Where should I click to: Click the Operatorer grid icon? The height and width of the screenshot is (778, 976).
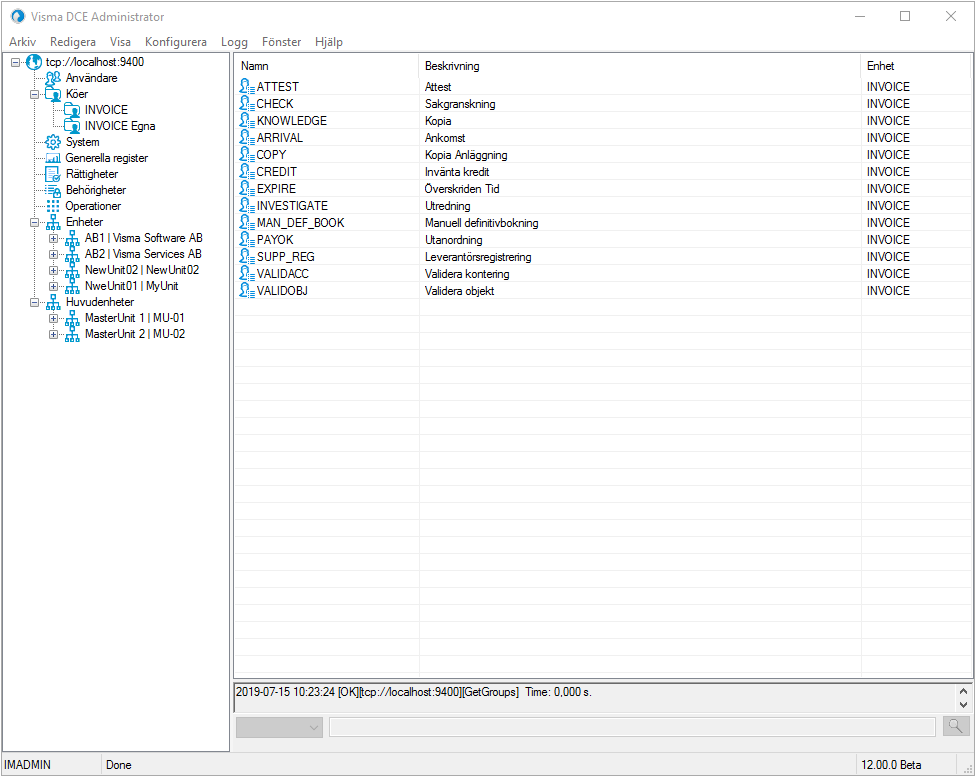[x=52, y=205]
